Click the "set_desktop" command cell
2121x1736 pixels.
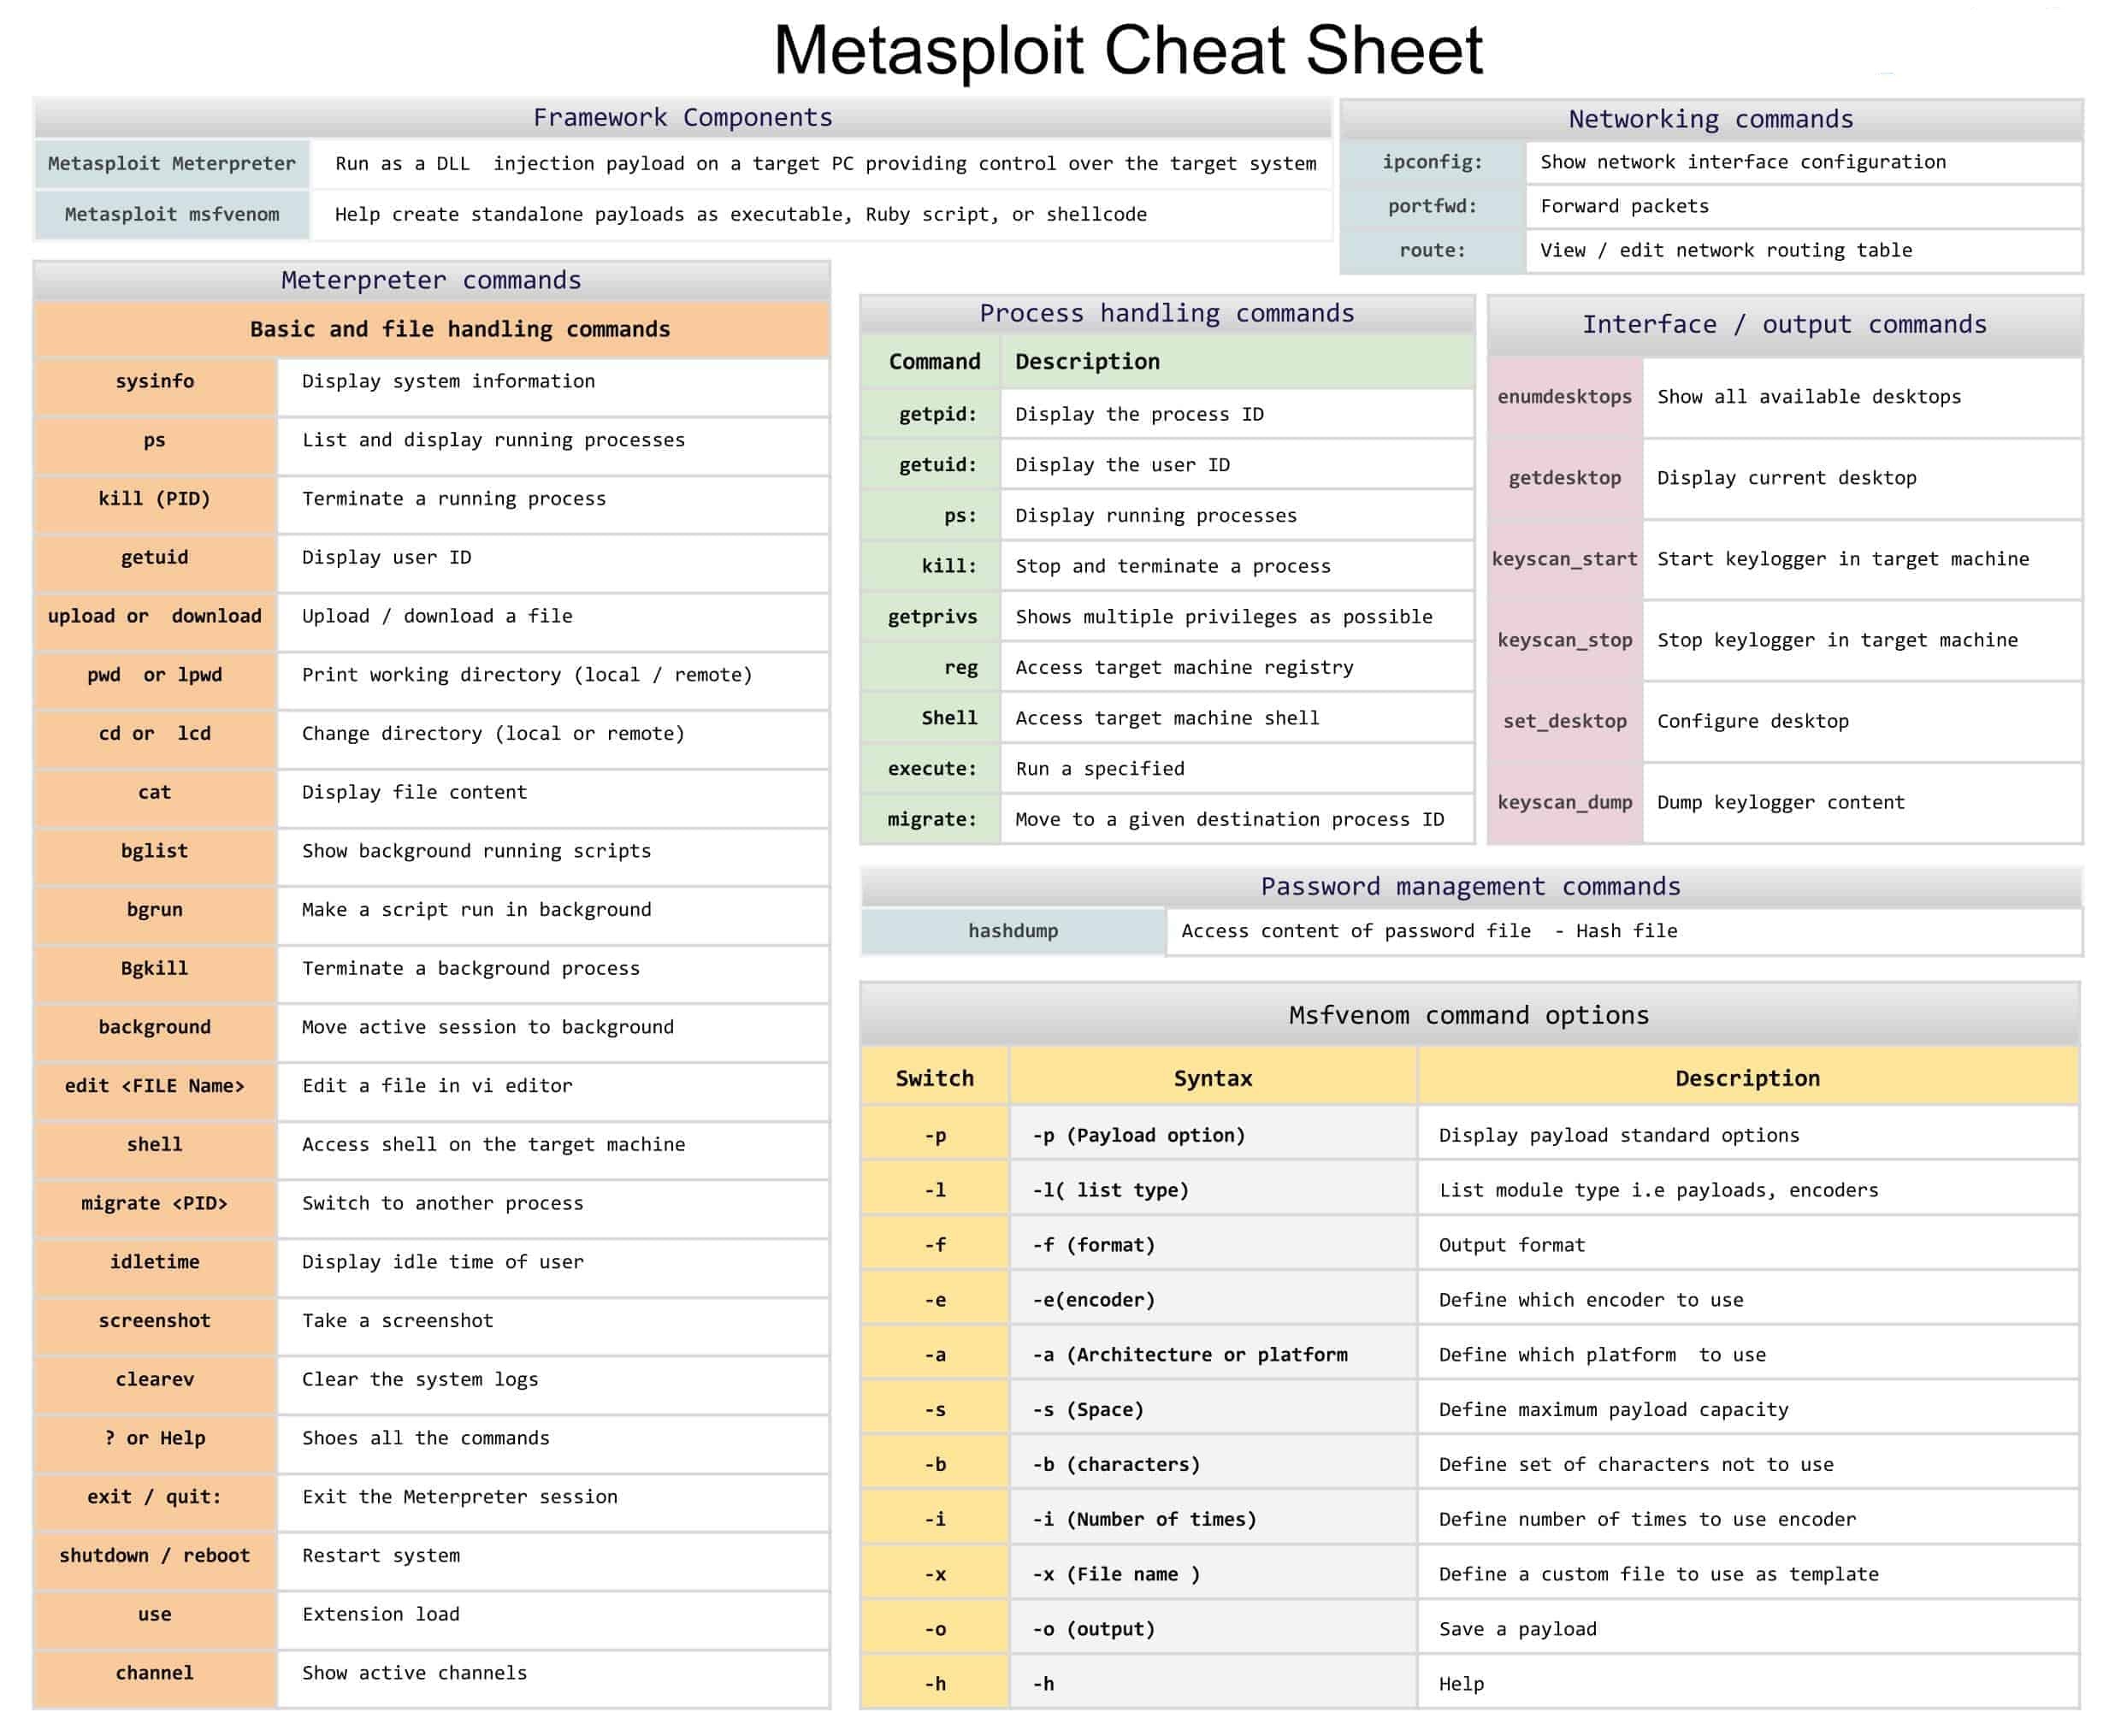[x=1565, y=721]
